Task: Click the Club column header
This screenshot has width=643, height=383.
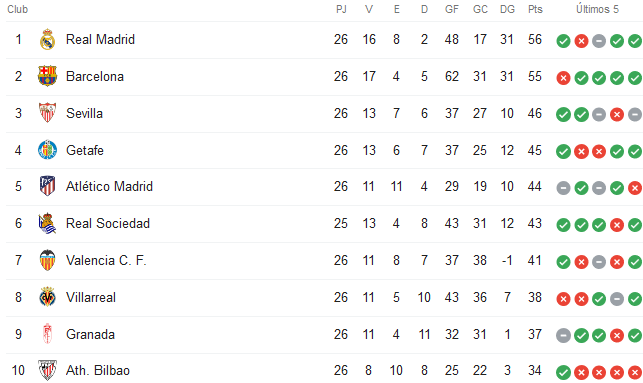Action: 18,9
